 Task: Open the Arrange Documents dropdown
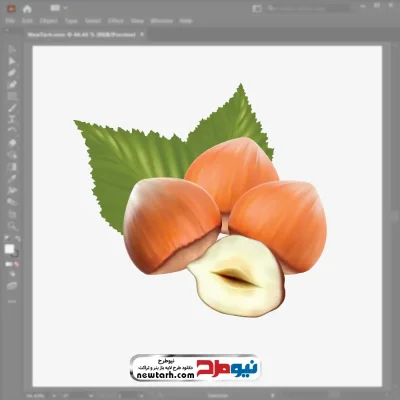(x=58, y=8)
